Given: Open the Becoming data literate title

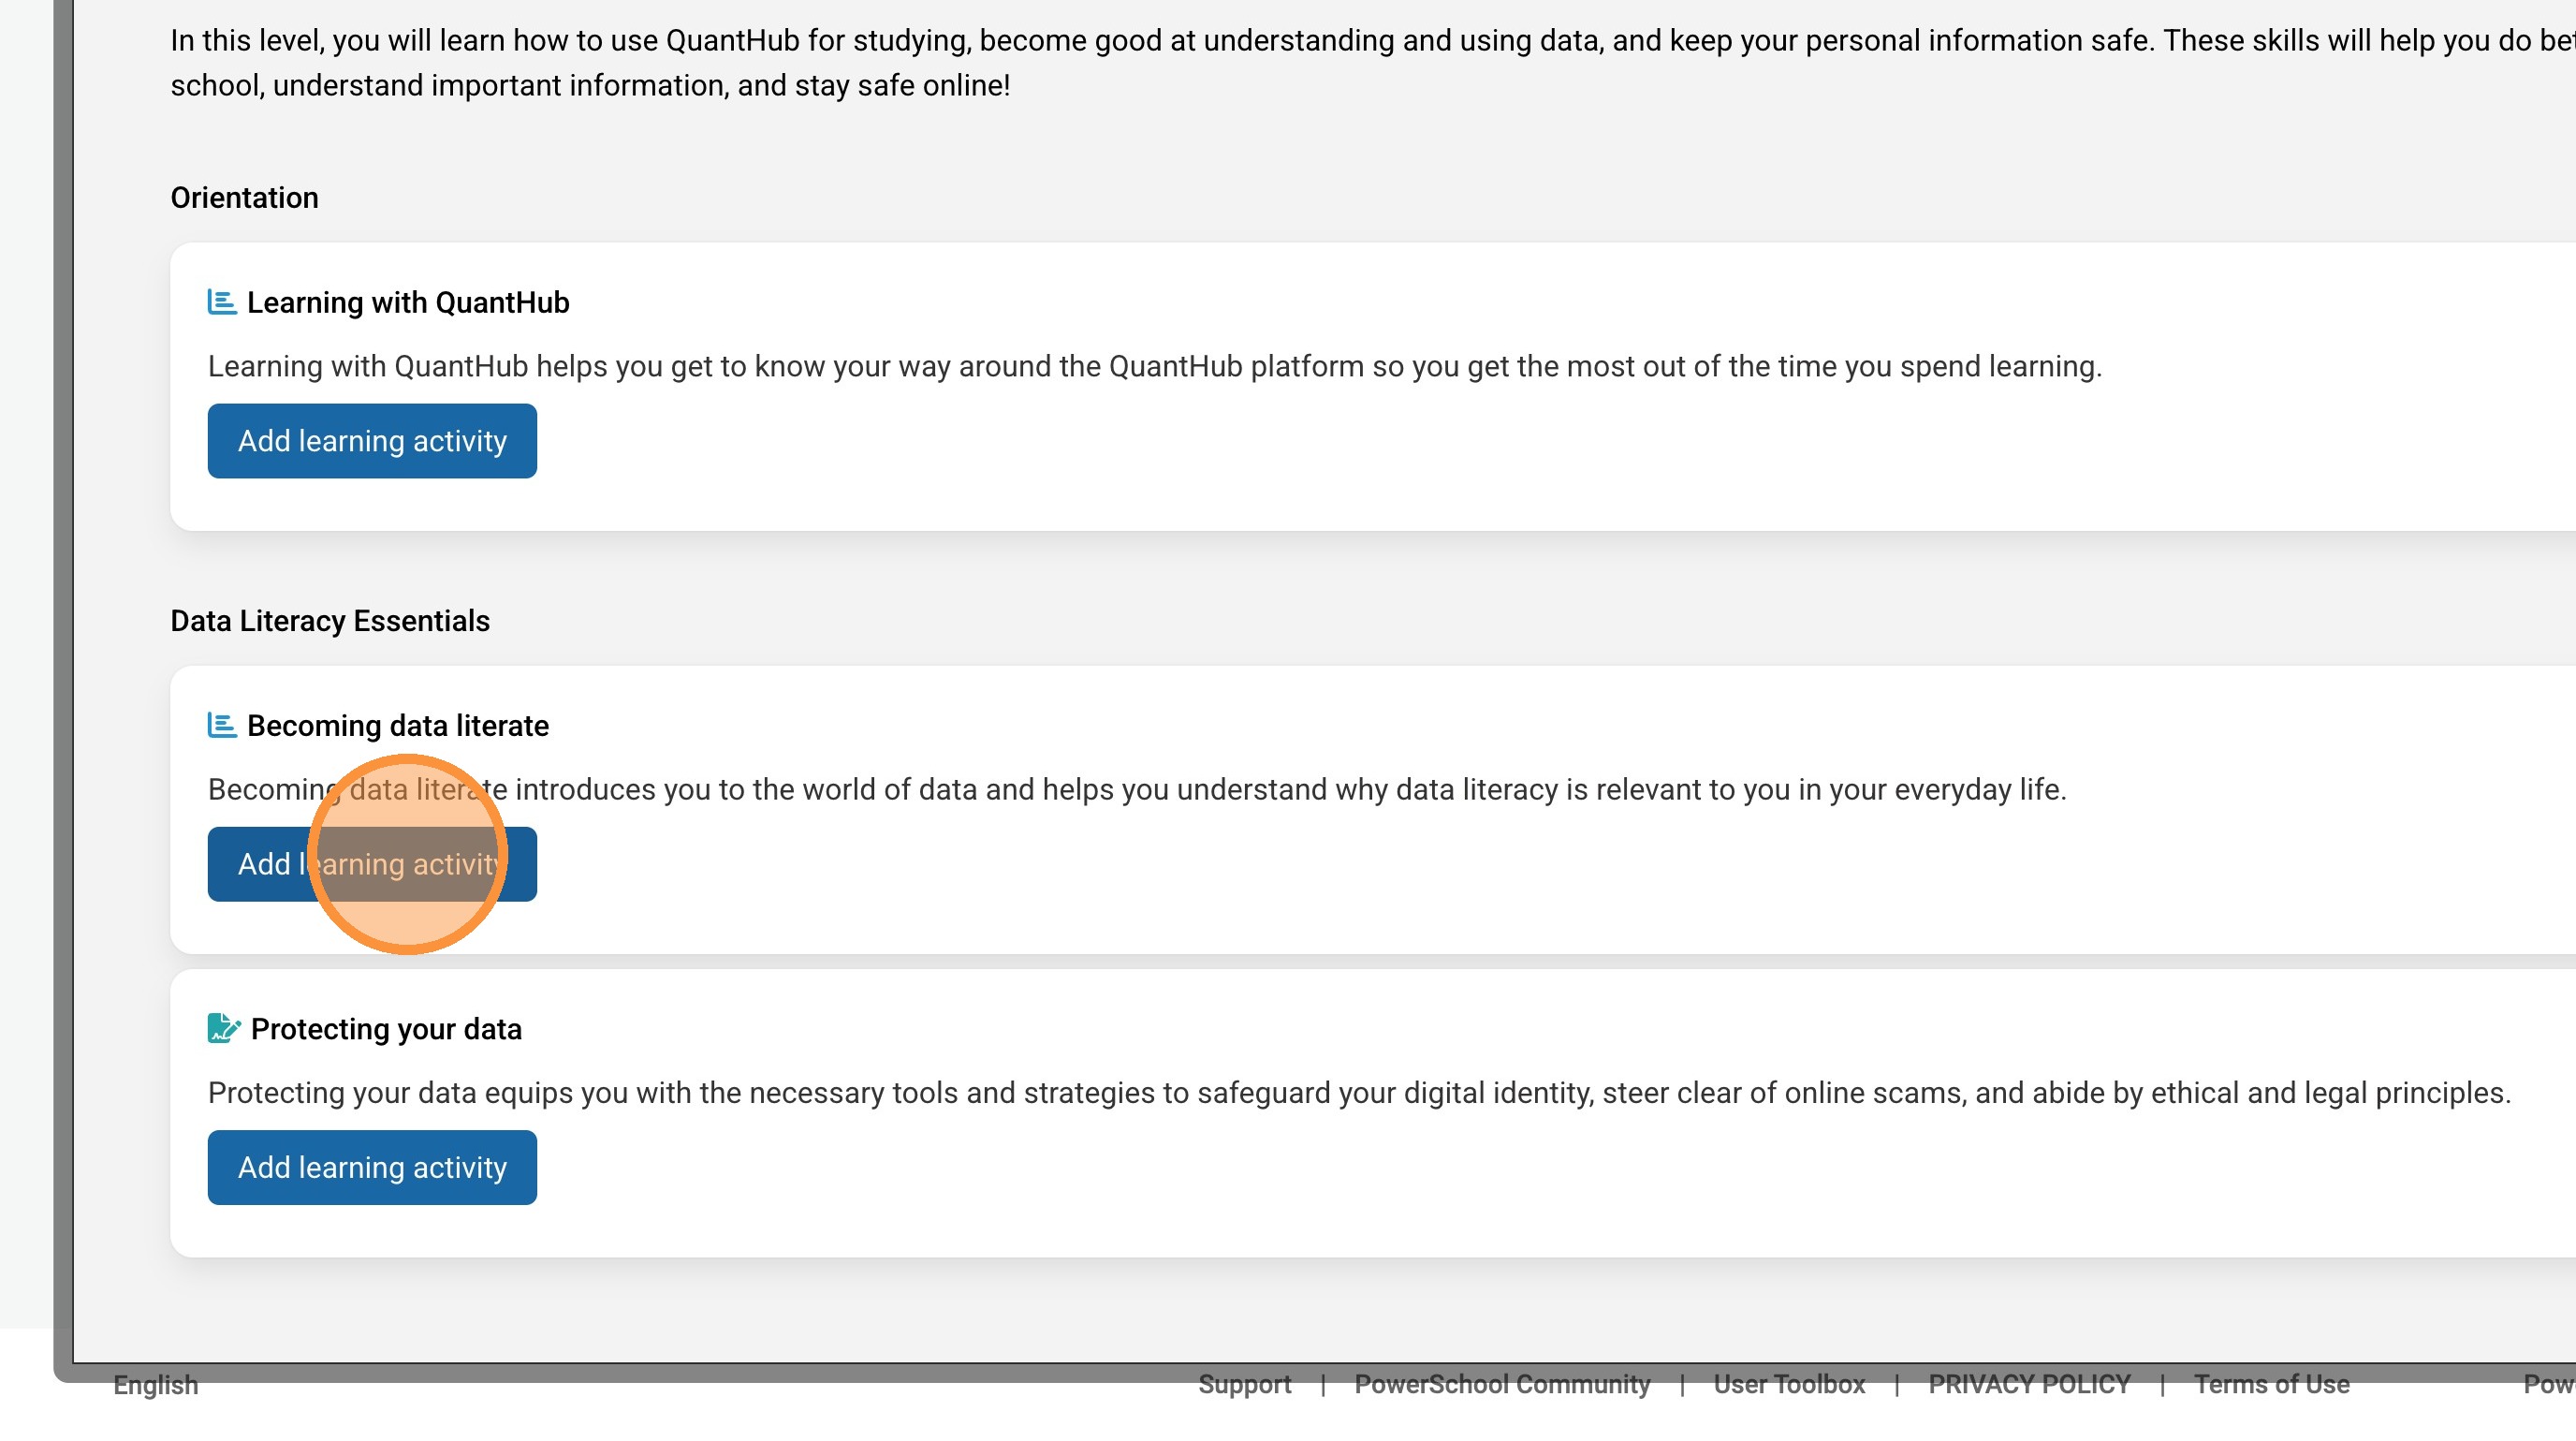Looking at the screenshot, I should coord(398,725).
